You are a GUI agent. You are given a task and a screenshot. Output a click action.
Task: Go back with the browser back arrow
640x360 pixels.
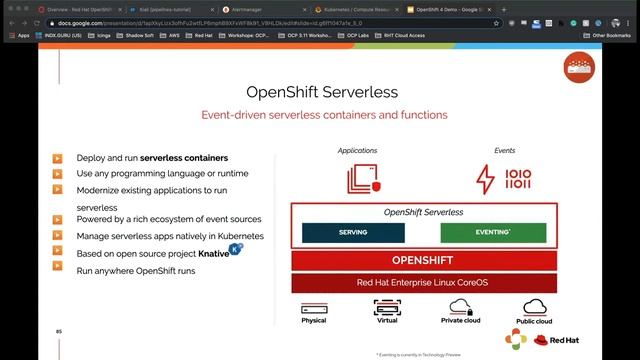click(x=12, y=23)
